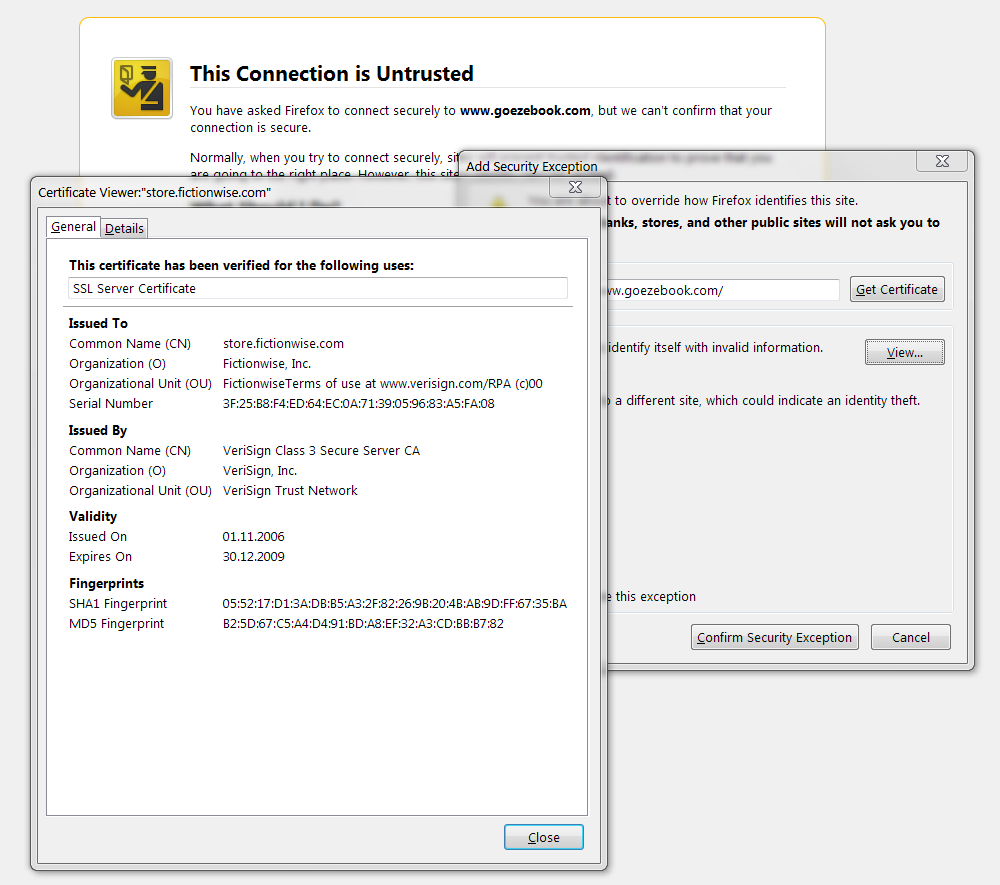Click the SHA1 Fingerprint label
This screenshot has width=1000, height=885.
[x=118, y=604]
